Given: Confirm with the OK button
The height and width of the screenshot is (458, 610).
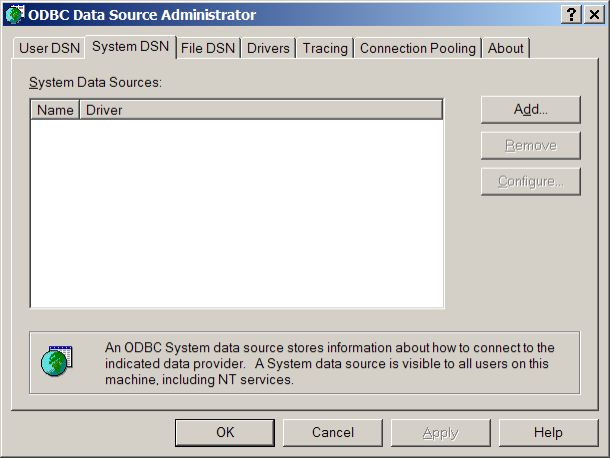Looking at the screenshot, I should coord(225,432).
